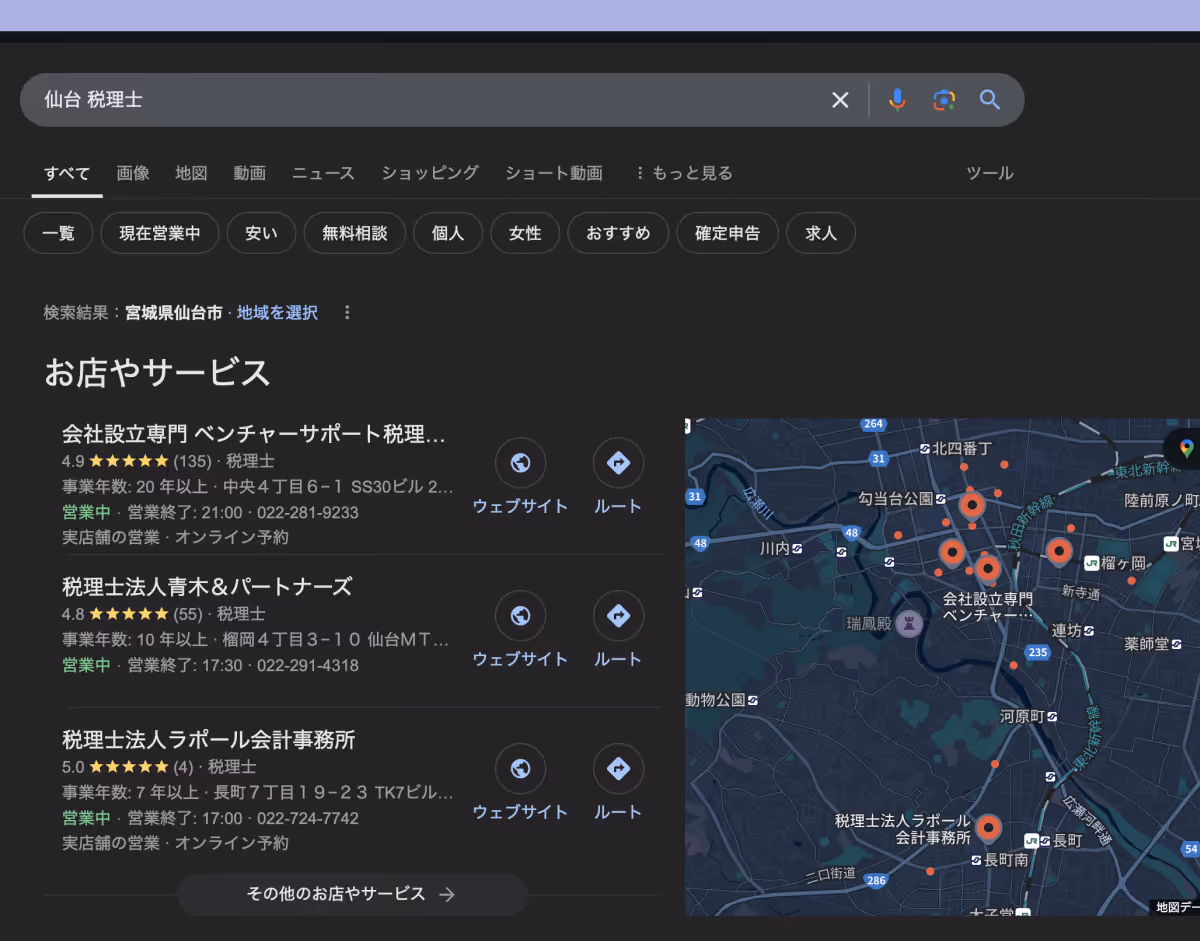Switch to the ショート動画 tab
The width and height of the screenshot is (1200, 941).
point(554,173)
